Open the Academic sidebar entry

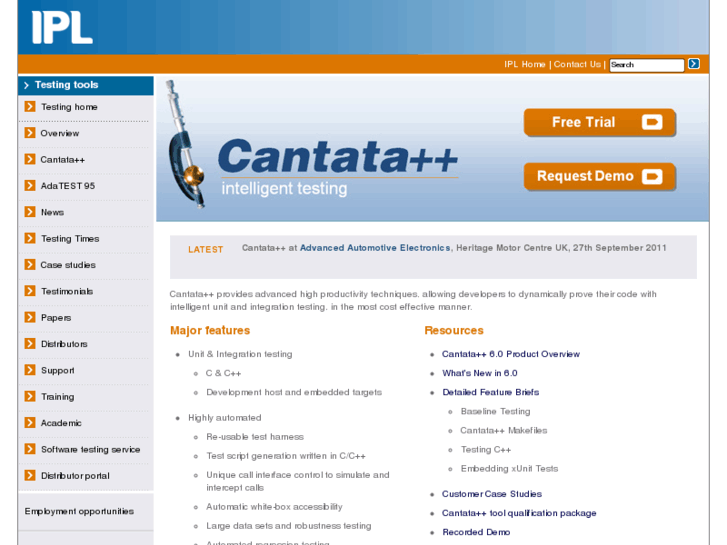click(61, 423)
